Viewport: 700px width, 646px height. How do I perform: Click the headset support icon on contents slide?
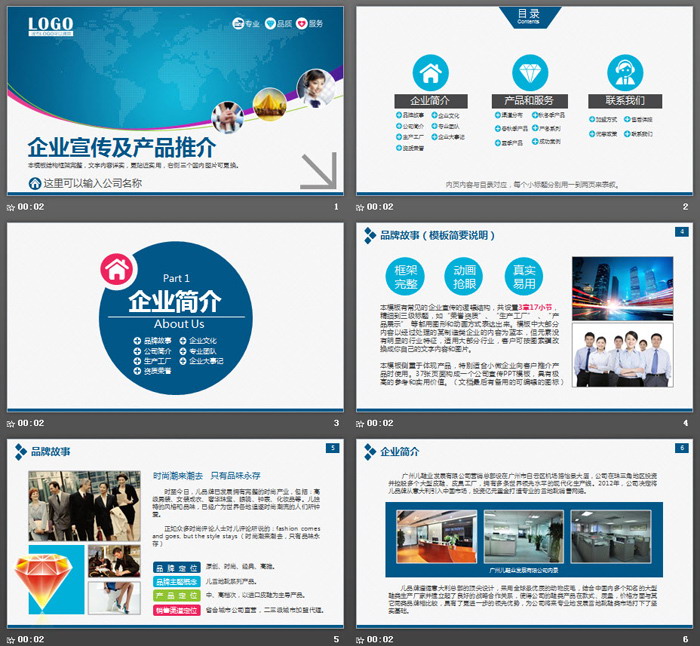(x=625, y=73)
